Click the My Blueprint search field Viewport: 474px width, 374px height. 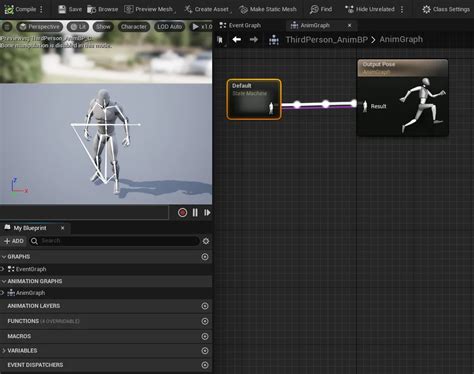[114, 241]
